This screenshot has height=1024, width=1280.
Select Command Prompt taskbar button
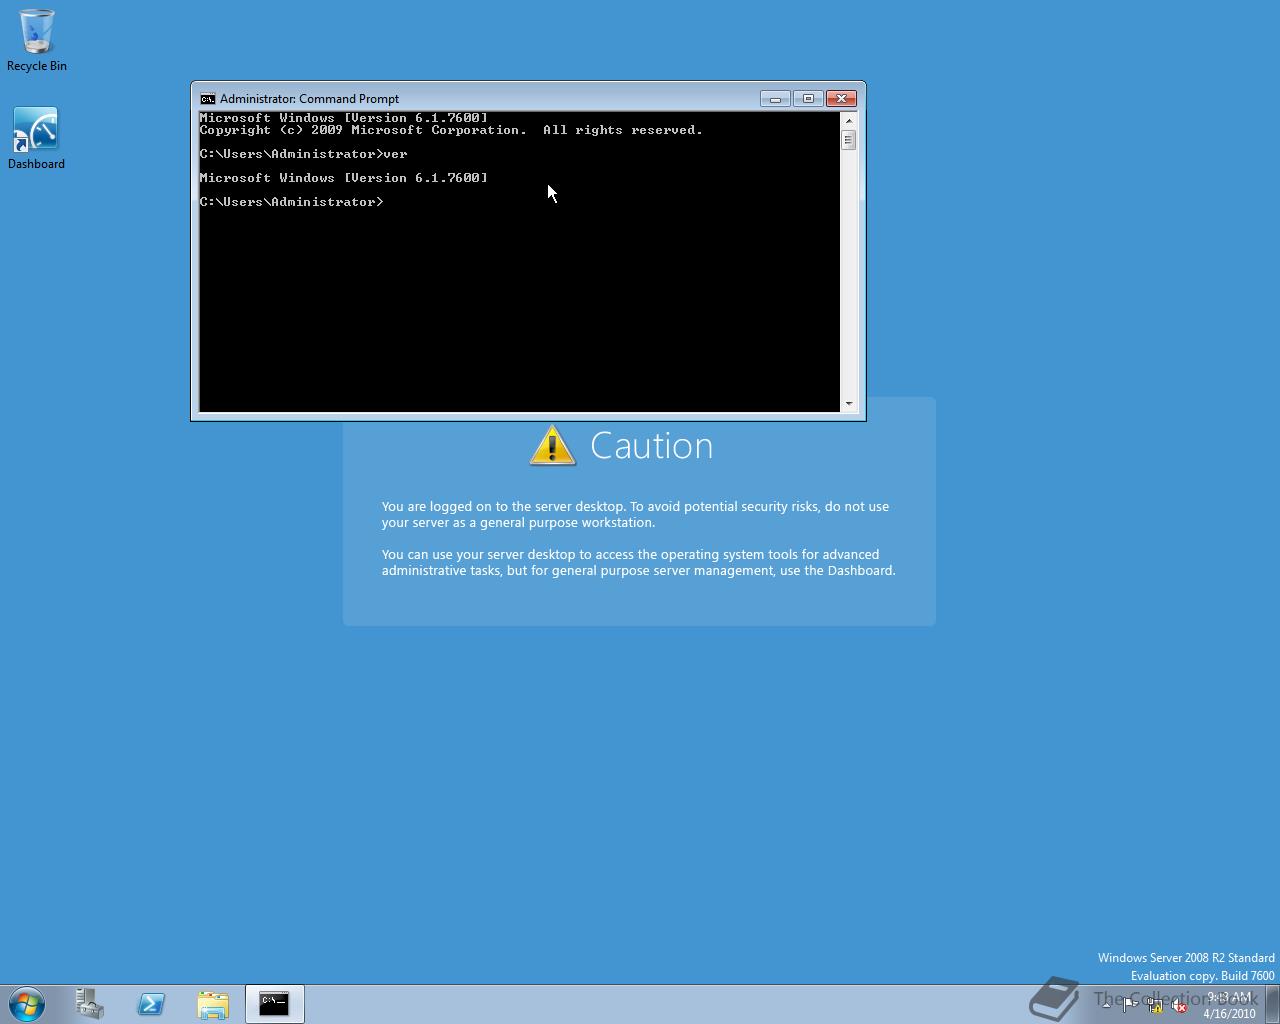[x=274, y=1004]
